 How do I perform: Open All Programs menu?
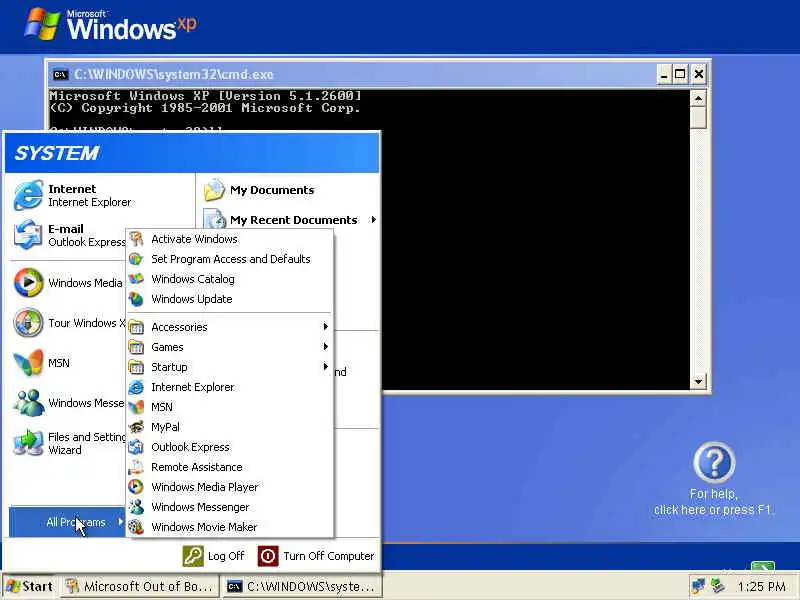(x=67, y=522)
